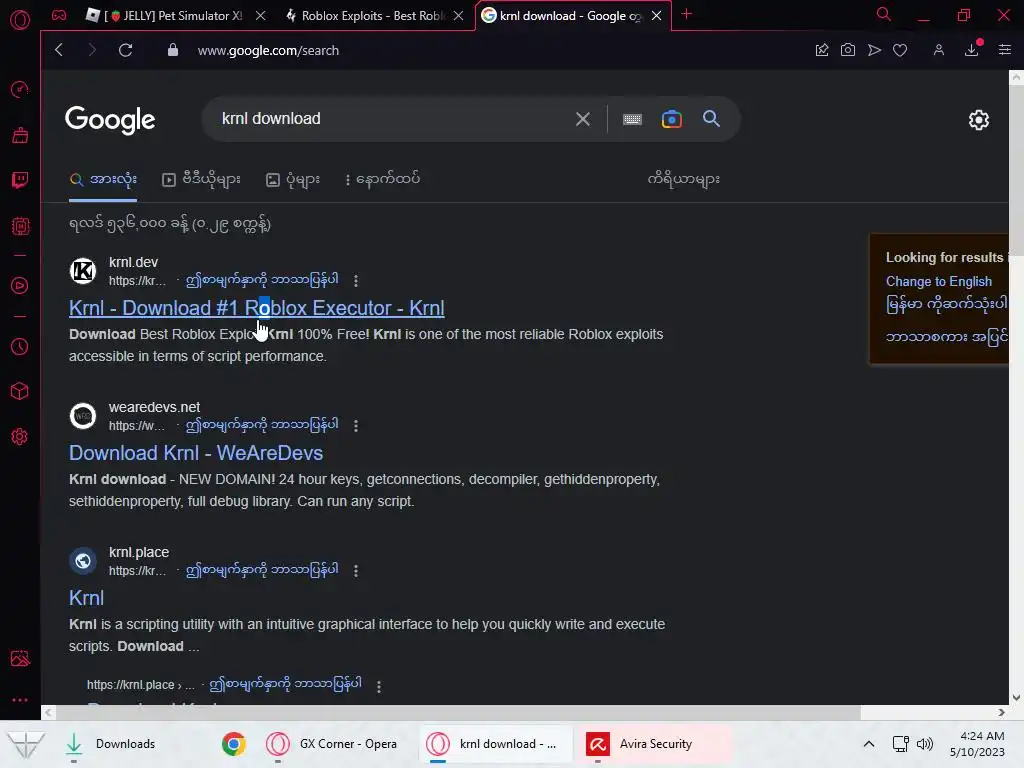Click the send-arrow icon in toolbar

coord(874,50)
